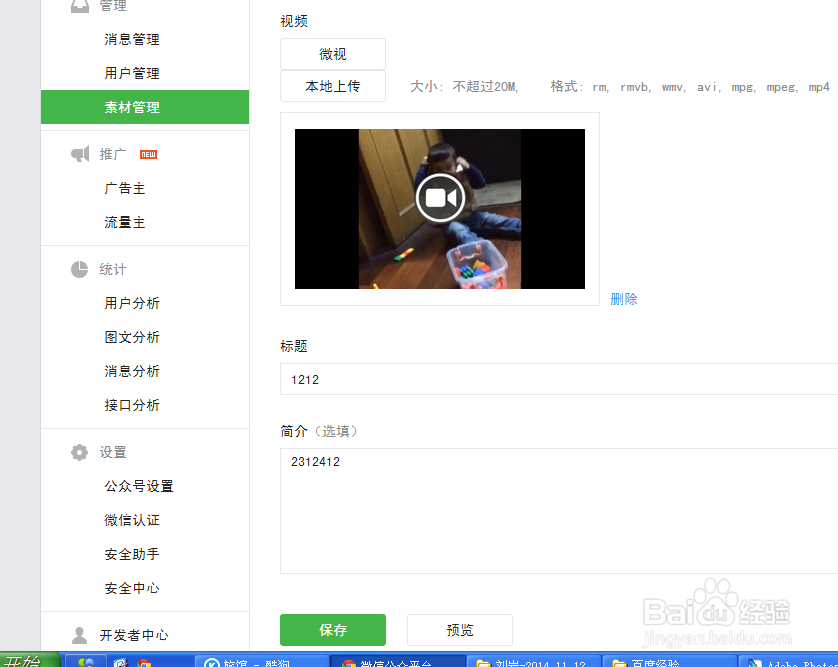Select 消息管理 in the sidebar
The height and width of the screenshot is (667, 838).
click(x=132, y=39)
